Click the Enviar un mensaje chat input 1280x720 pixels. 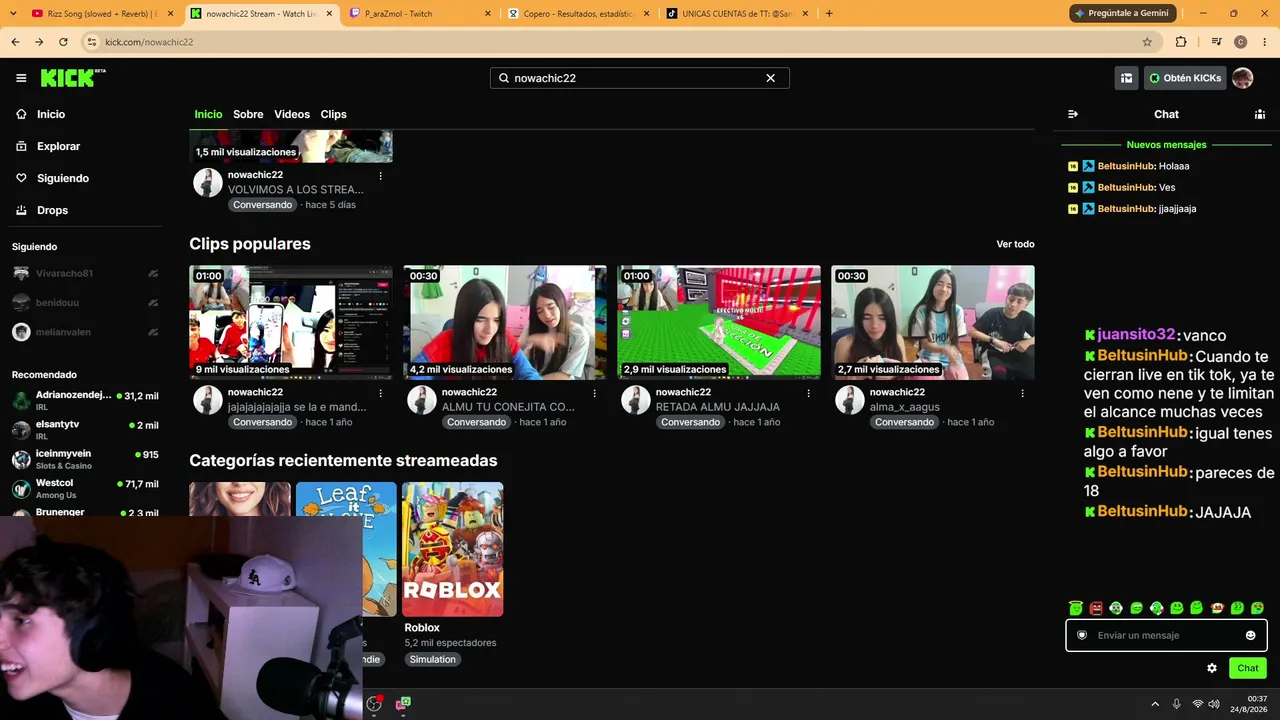click(1166, 635)
